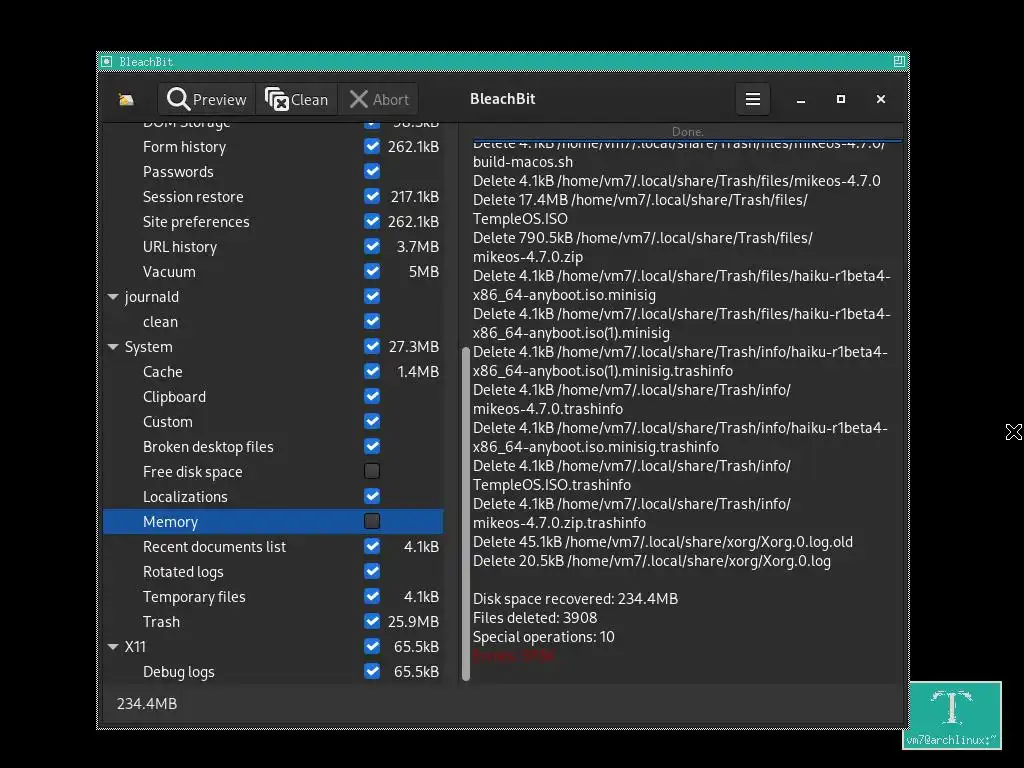Toggle the Form history checkbox

[x=372, y=146]
